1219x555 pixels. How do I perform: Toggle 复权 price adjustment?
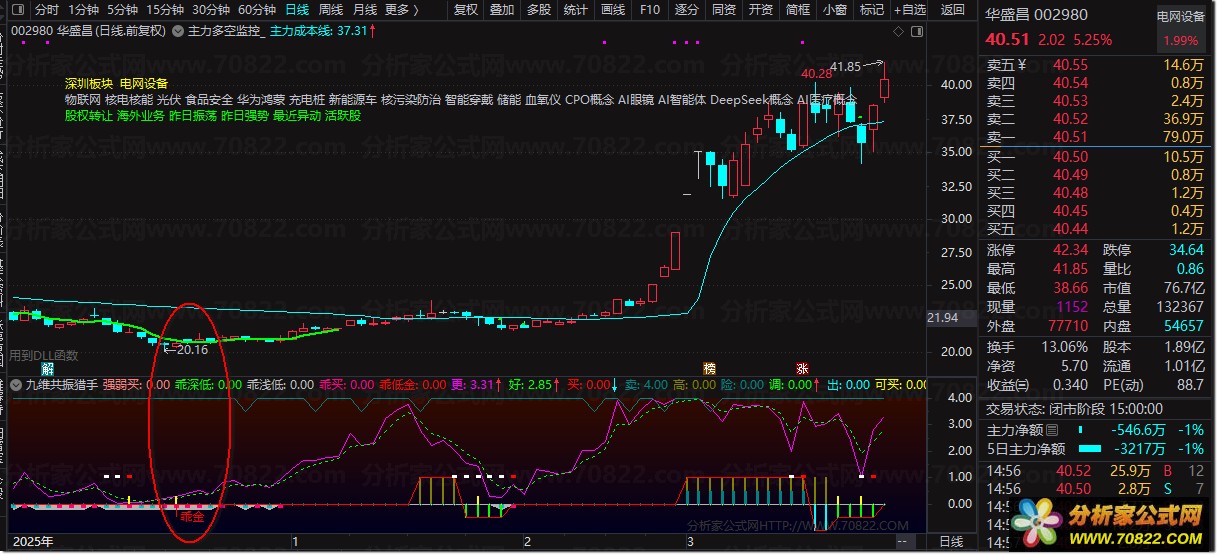coord(466,10)
